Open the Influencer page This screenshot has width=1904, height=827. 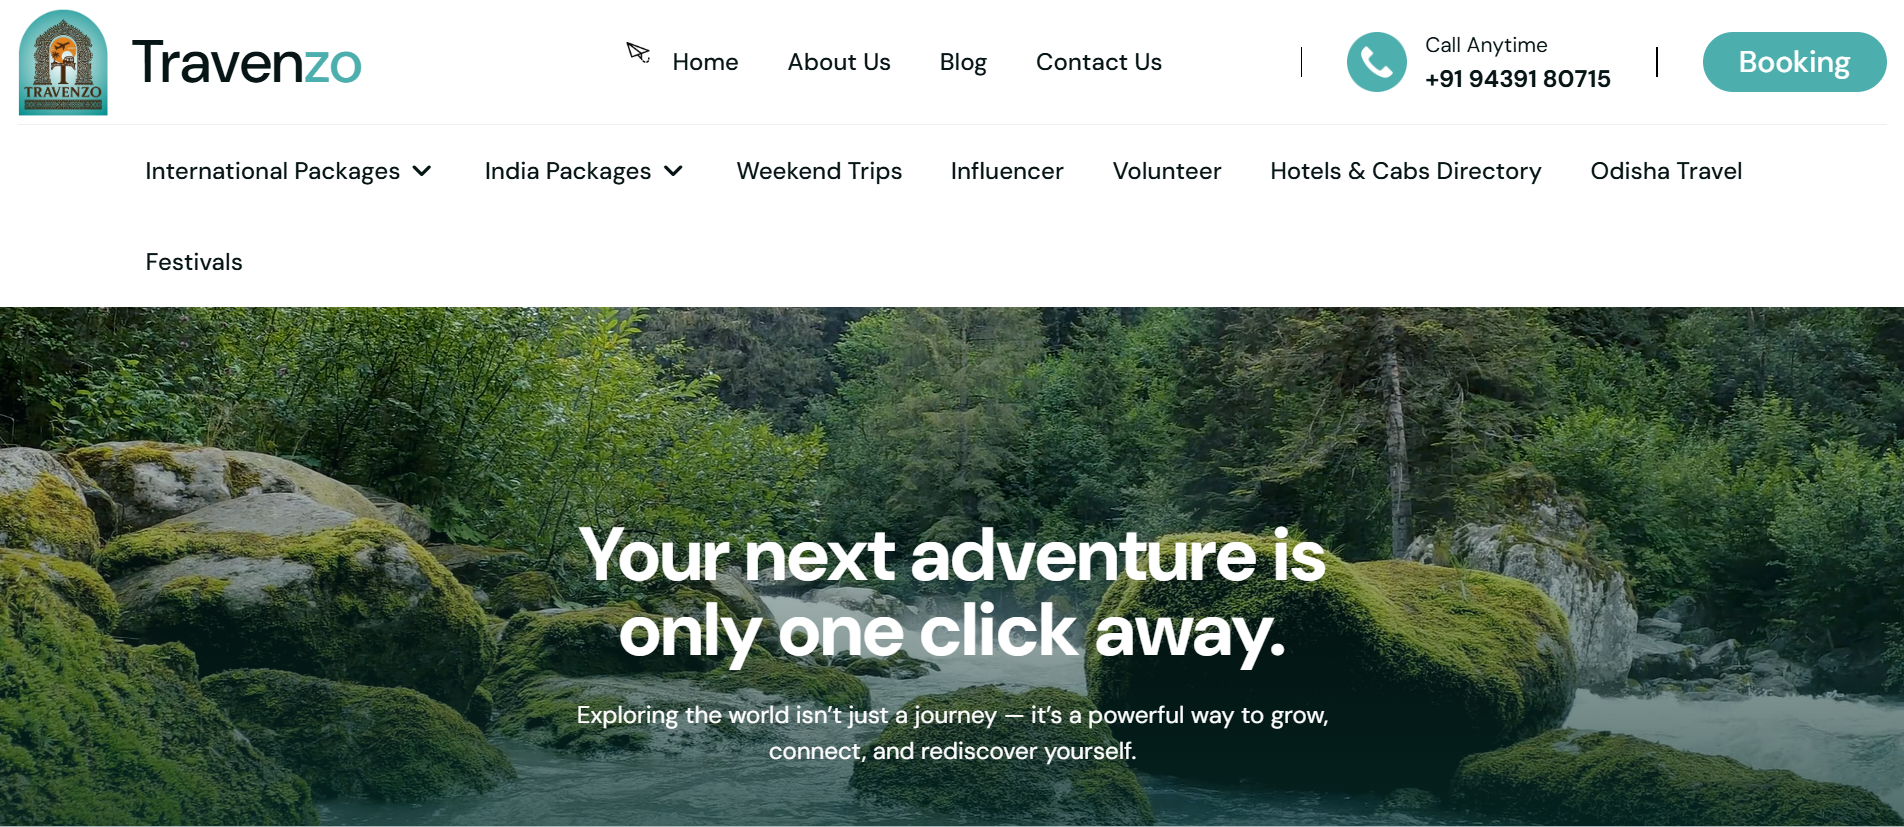1007,171
